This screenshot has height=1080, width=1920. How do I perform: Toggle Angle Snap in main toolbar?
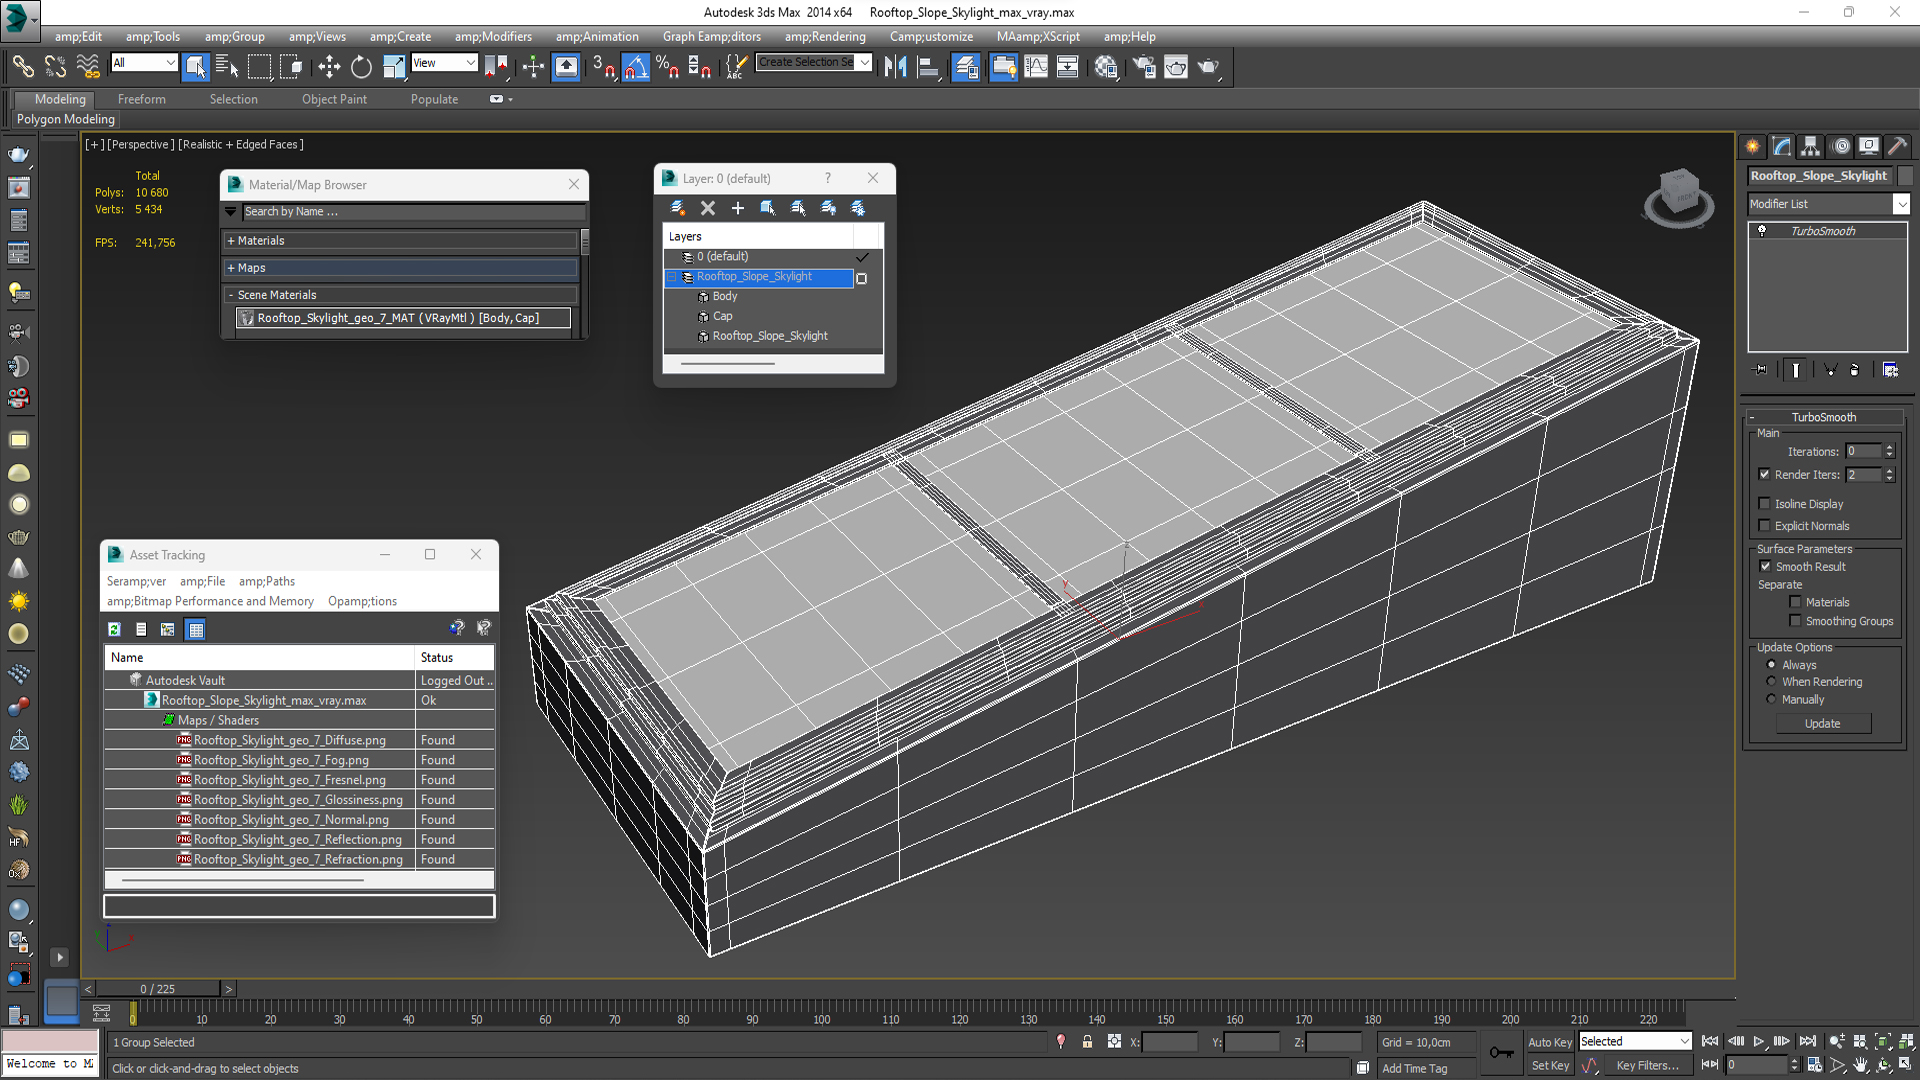coord(636,67)
